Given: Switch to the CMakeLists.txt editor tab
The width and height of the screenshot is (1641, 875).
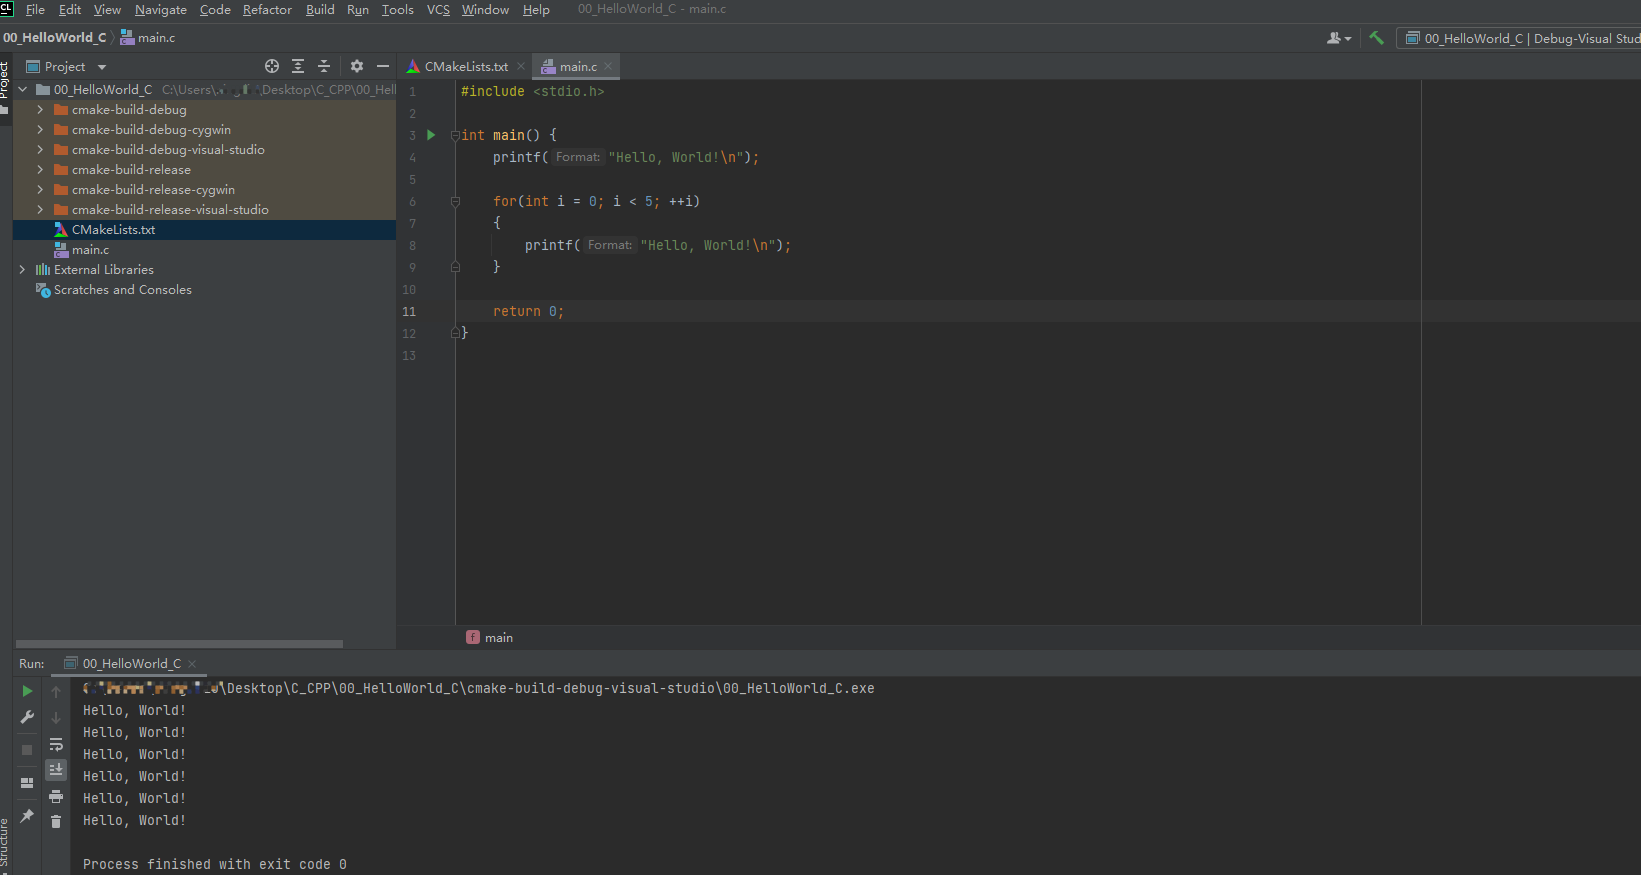Looking at the screenshot, I should tap(466, 66).
